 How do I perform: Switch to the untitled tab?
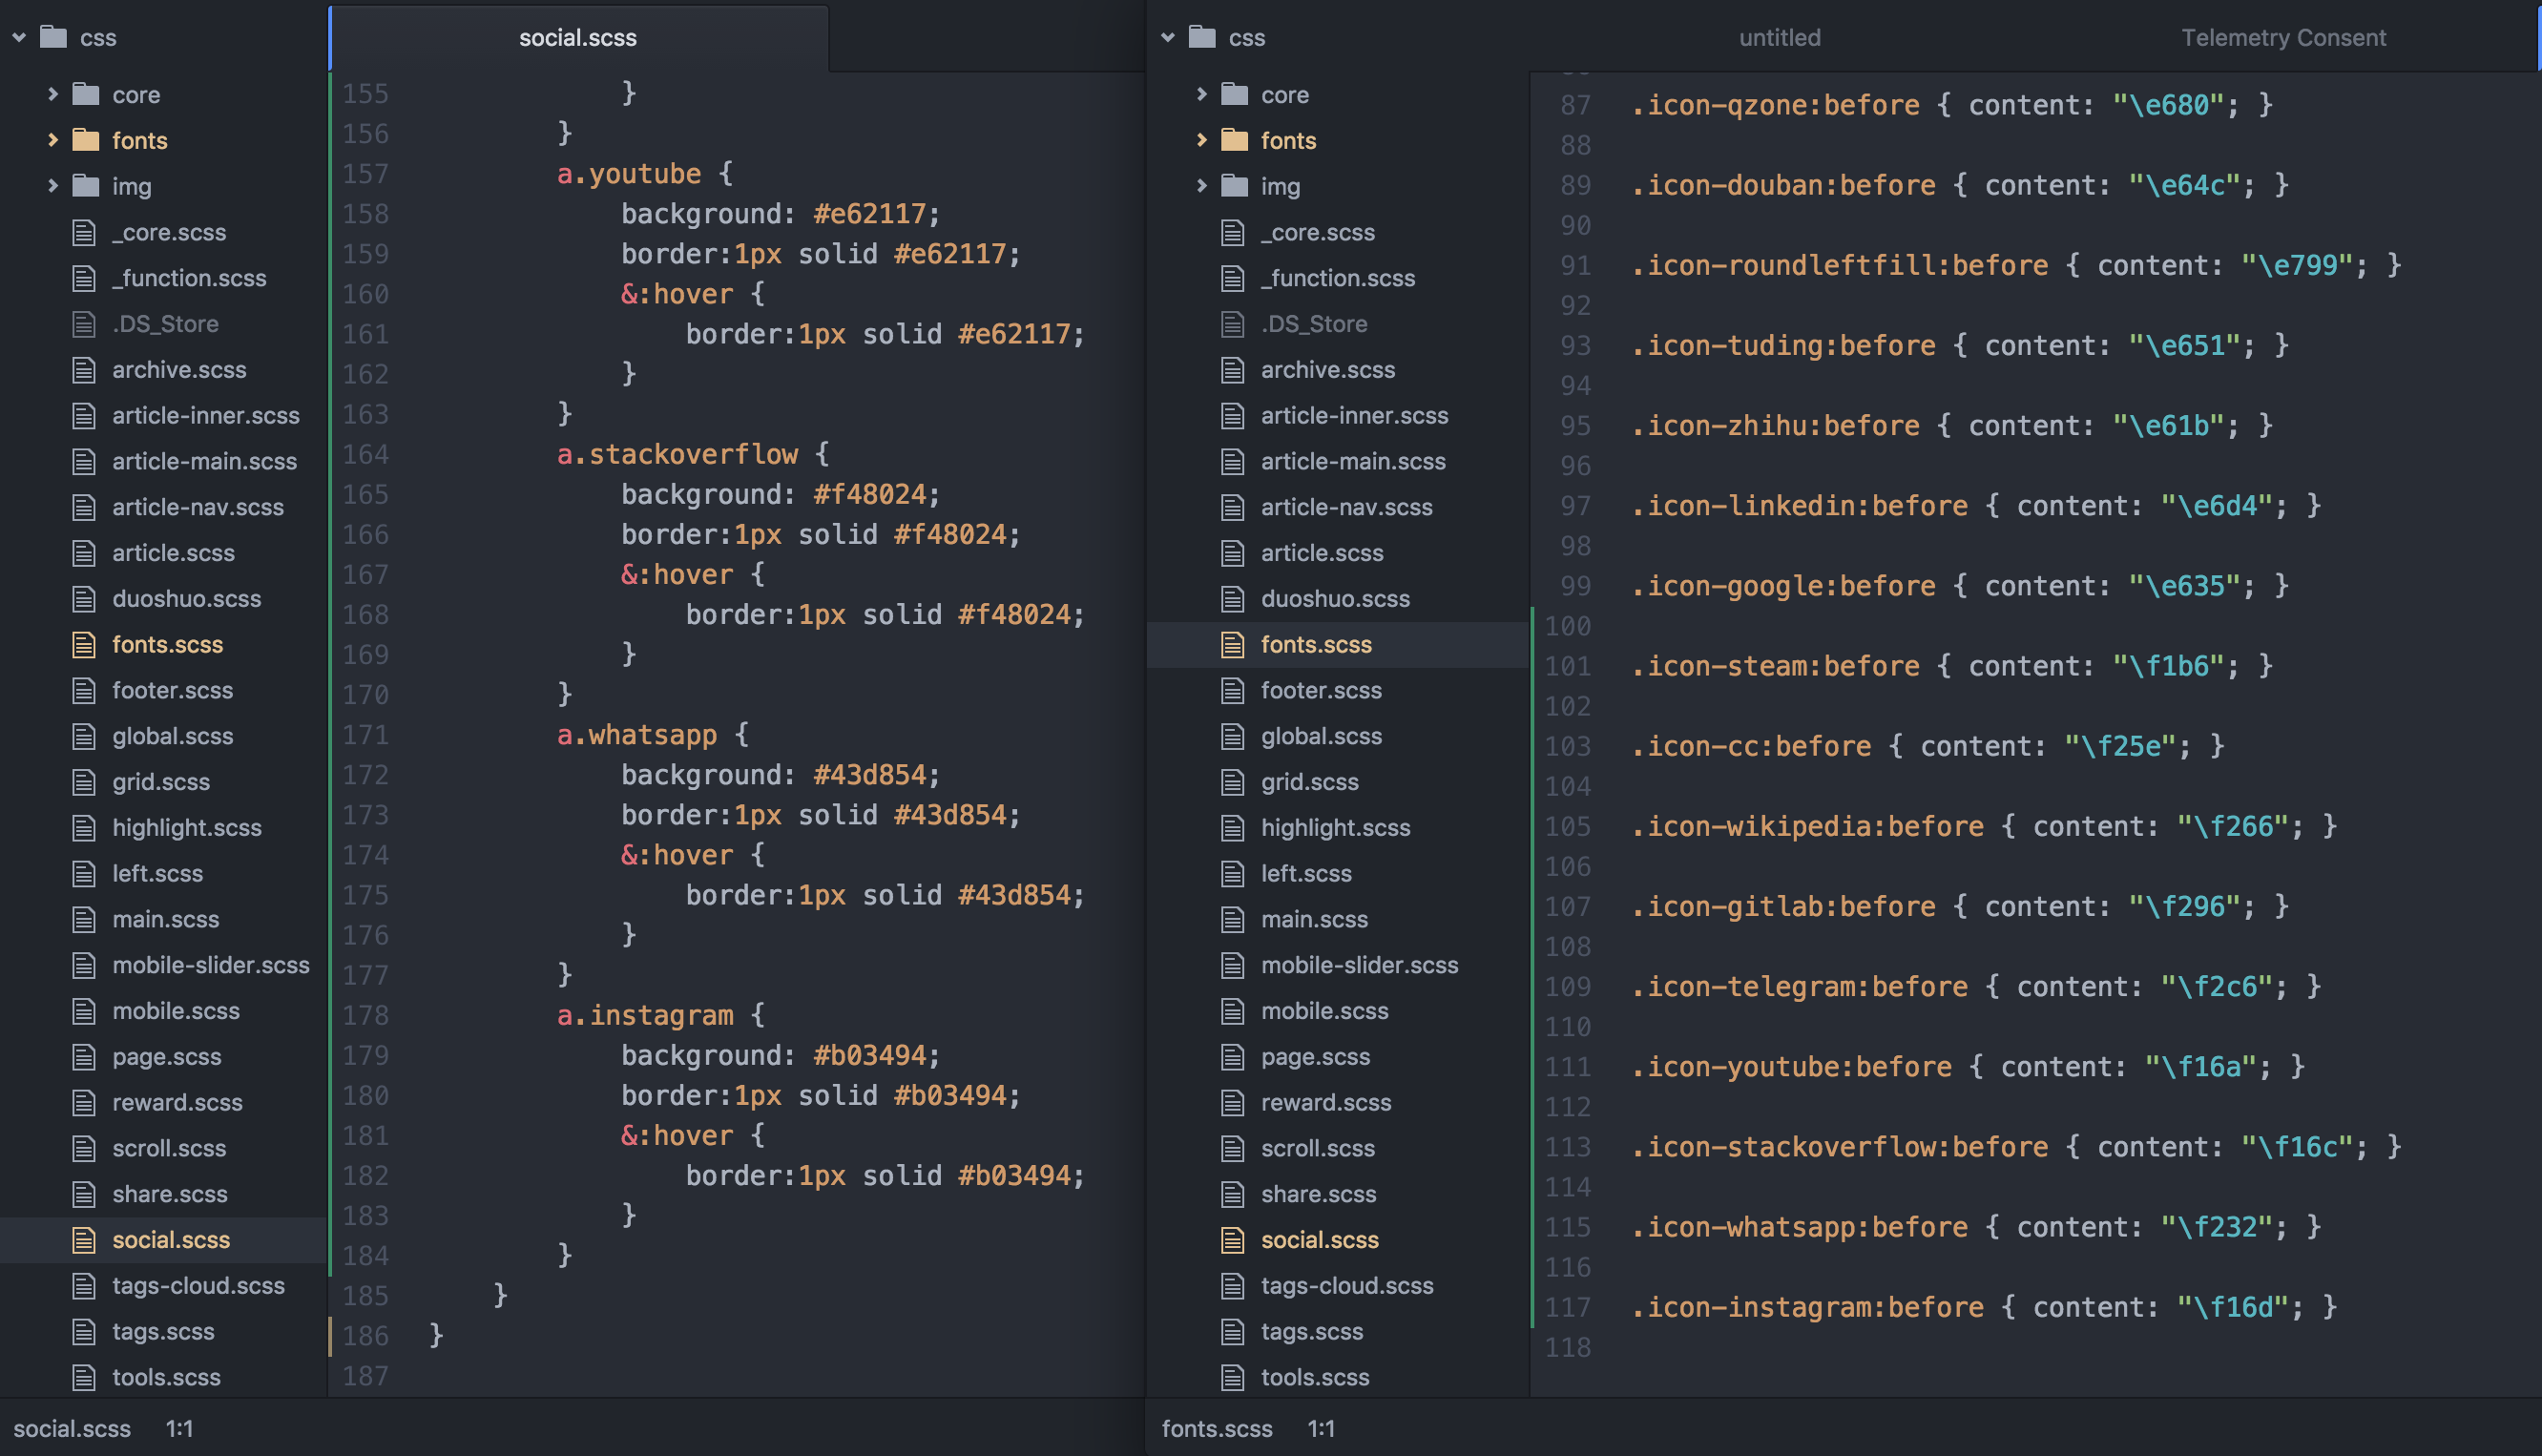click(x=1779, y=38)
